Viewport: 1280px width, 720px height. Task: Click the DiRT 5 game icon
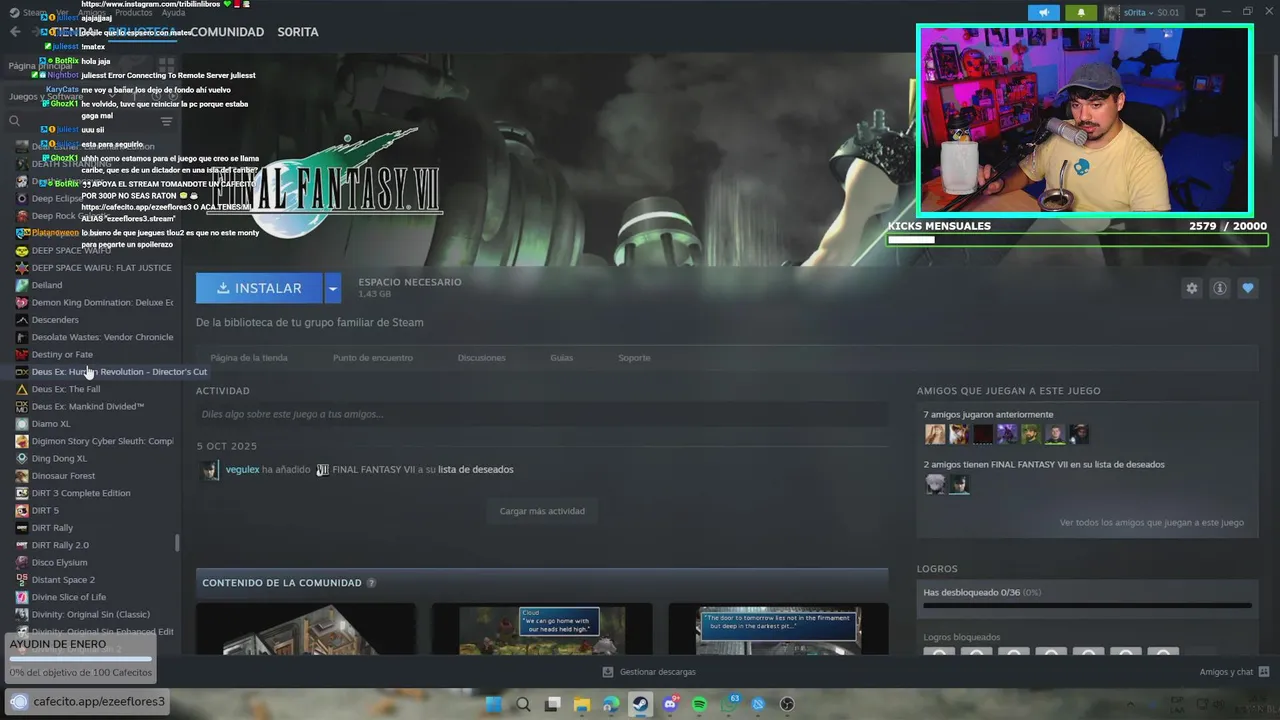[22, 510]
